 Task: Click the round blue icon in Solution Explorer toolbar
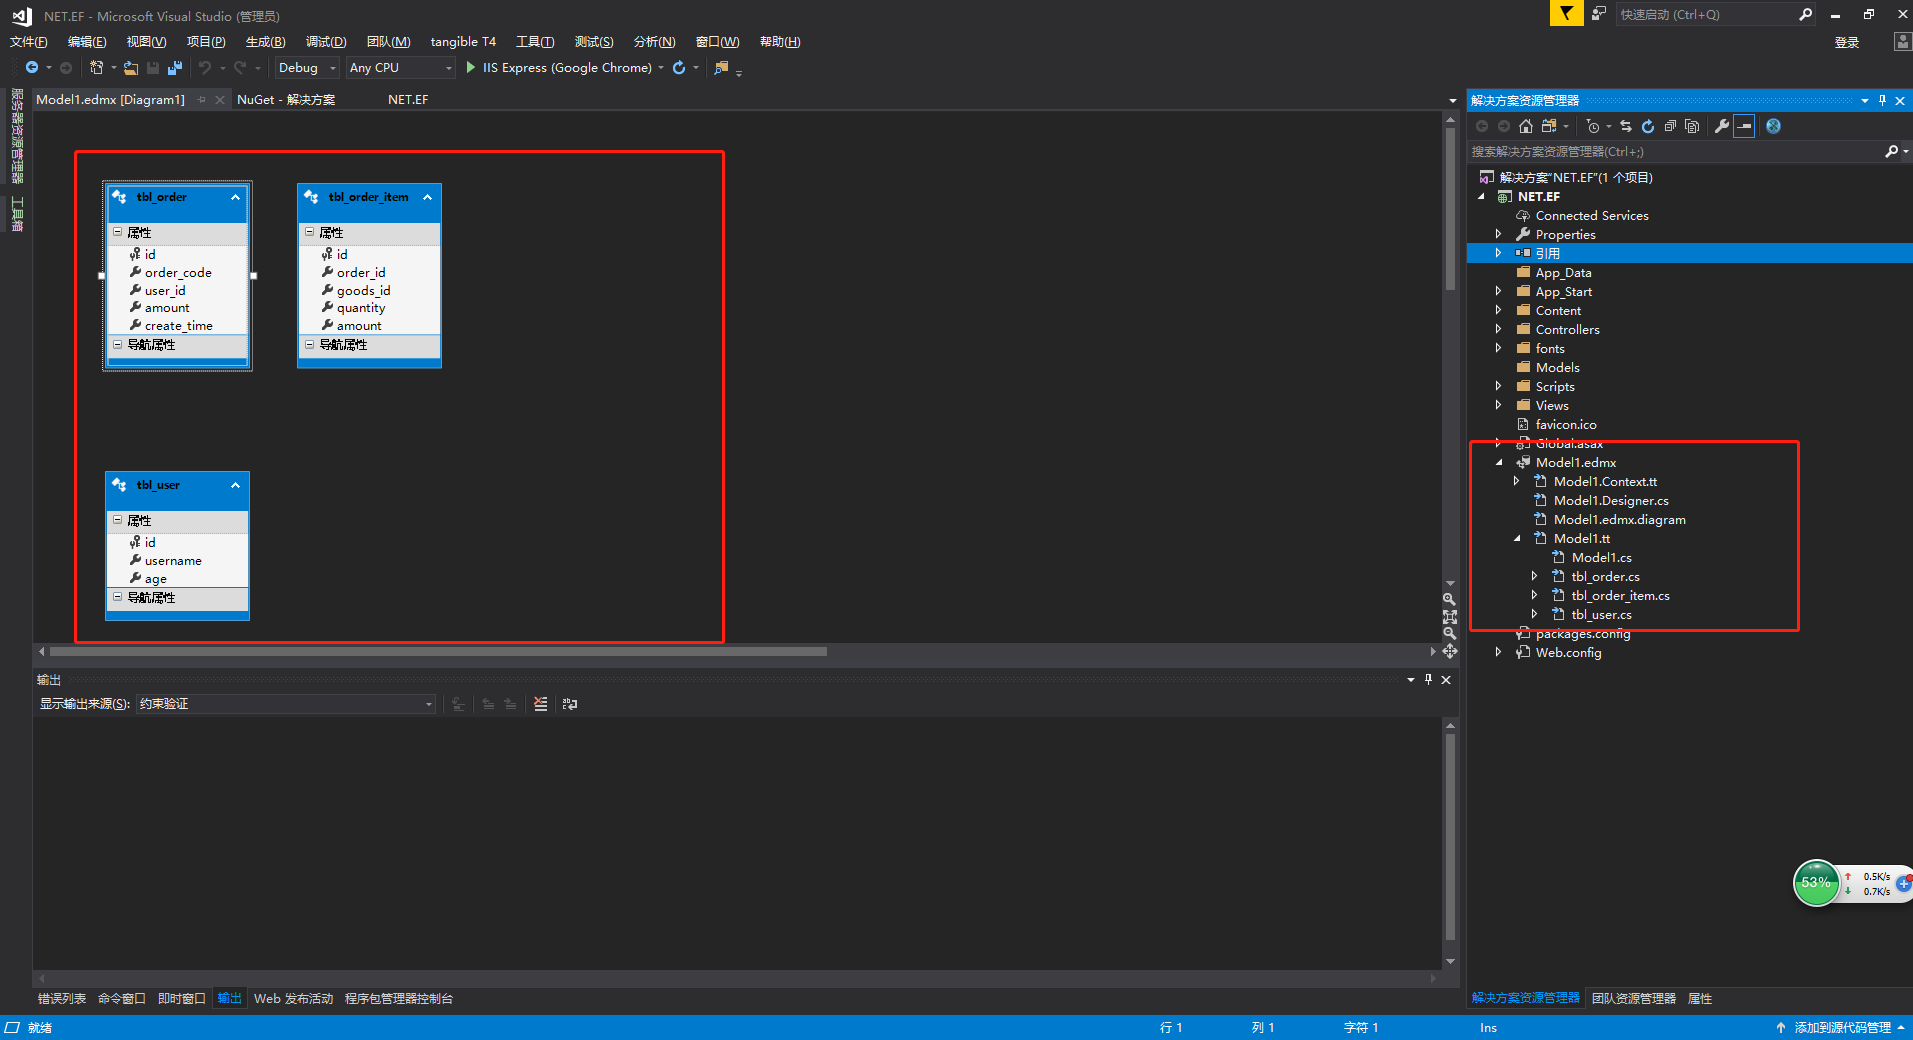coord(1773,126)
